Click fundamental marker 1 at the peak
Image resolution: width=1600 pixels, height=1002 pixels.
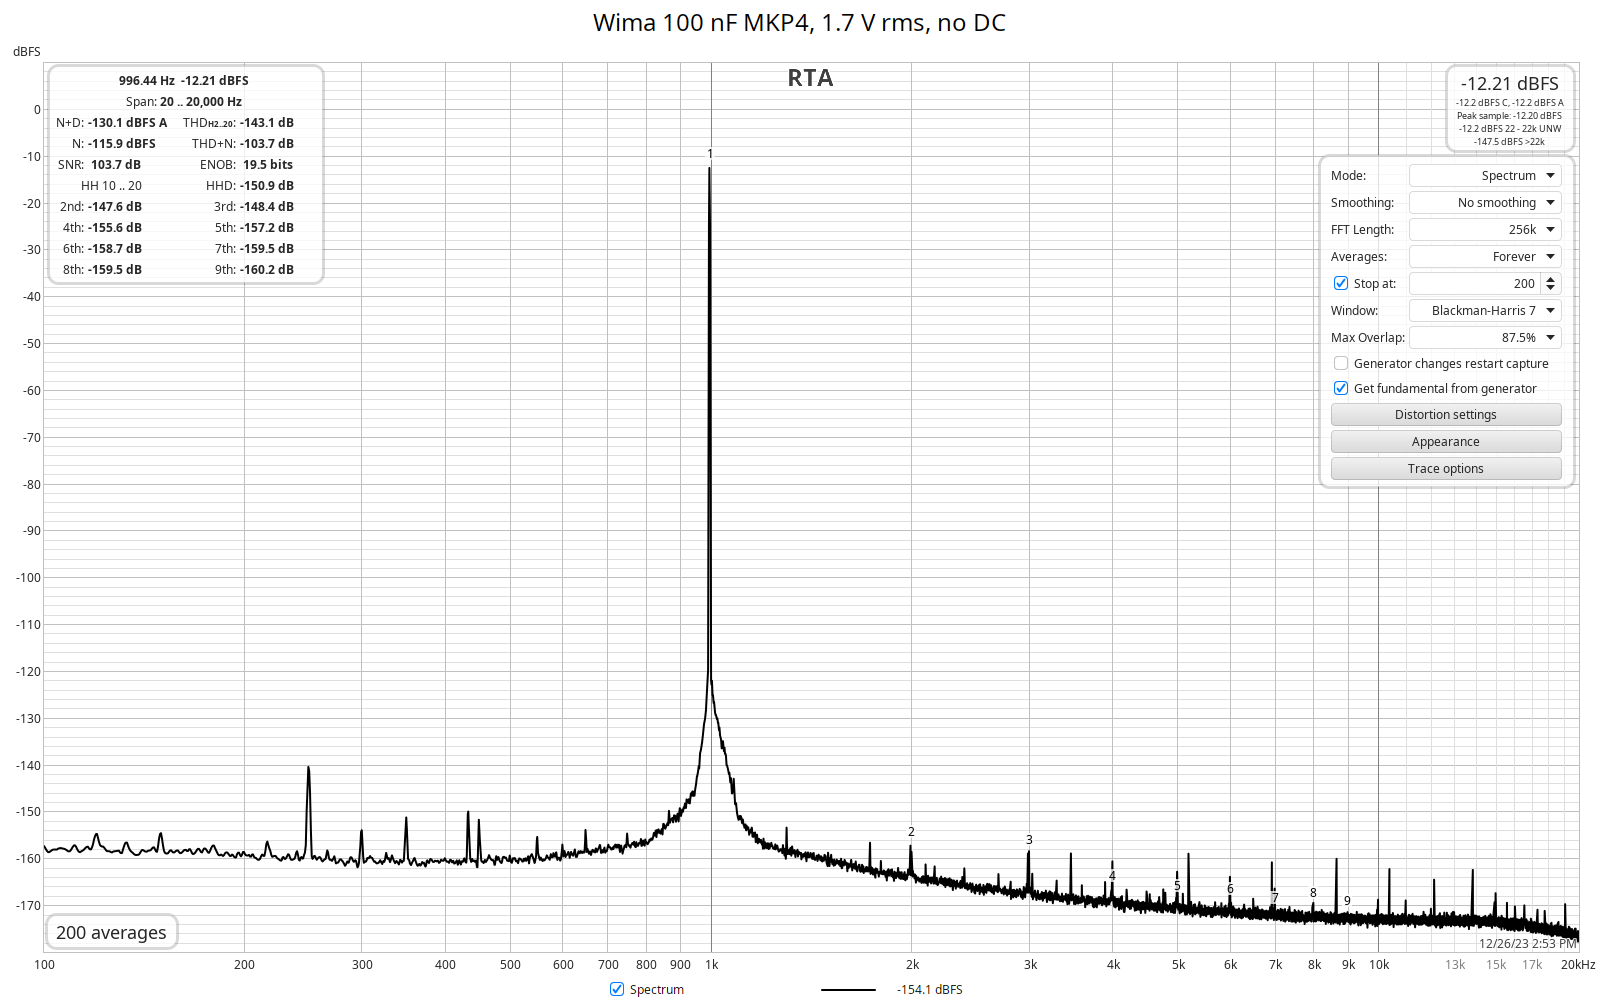pos(710,154)
